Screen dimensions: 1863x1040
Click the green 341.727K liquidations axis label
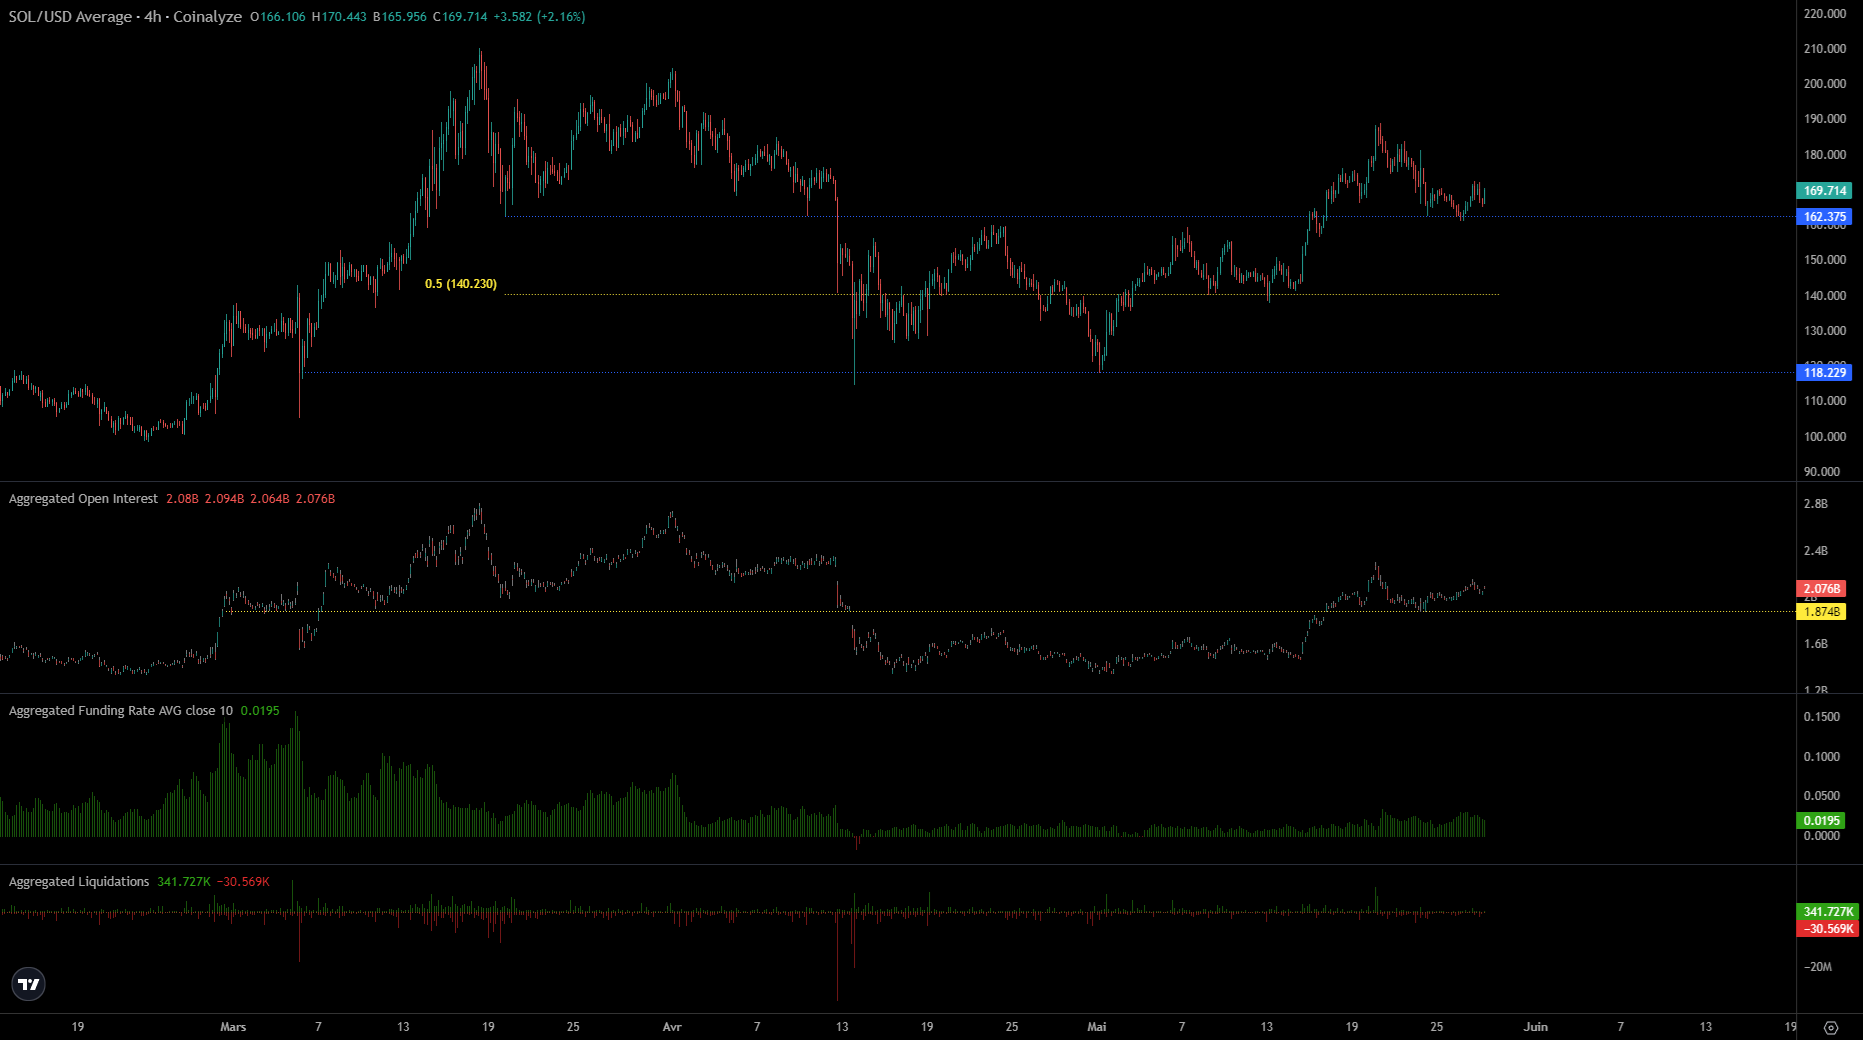(1827, 912)
